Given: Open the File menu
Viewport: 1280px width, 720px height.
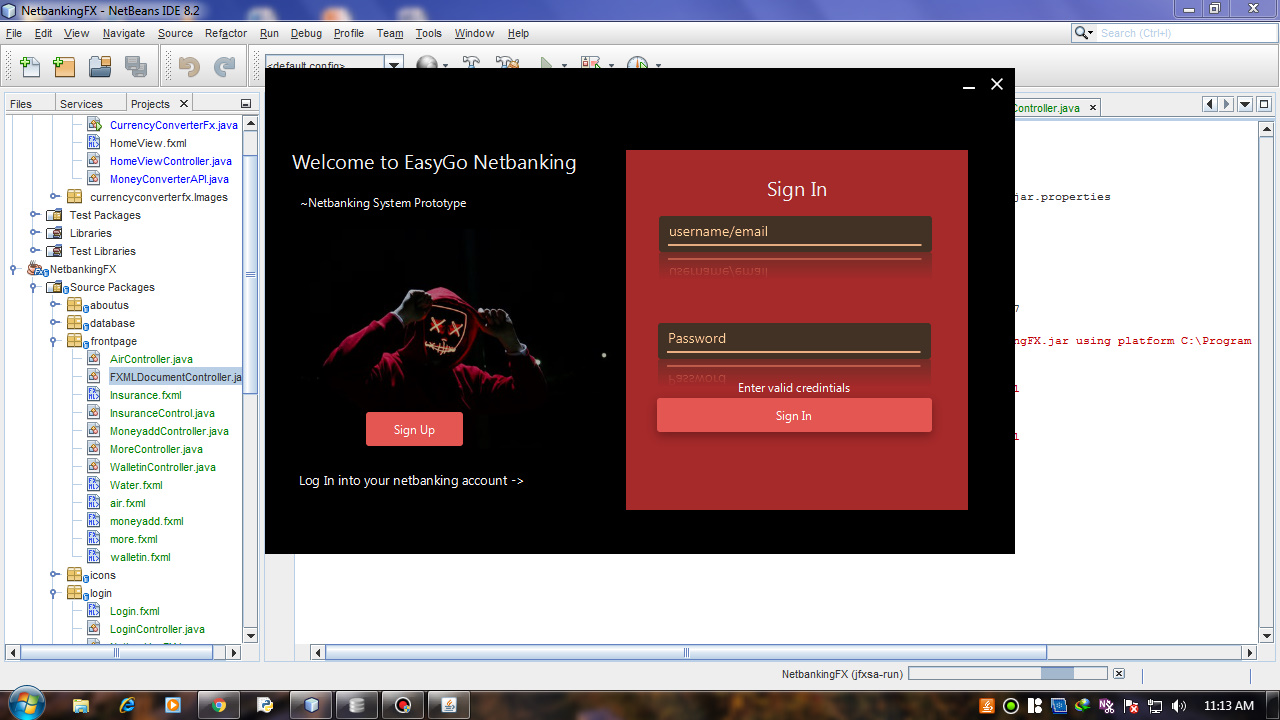Looking at the screenshot, I should 13,33.
